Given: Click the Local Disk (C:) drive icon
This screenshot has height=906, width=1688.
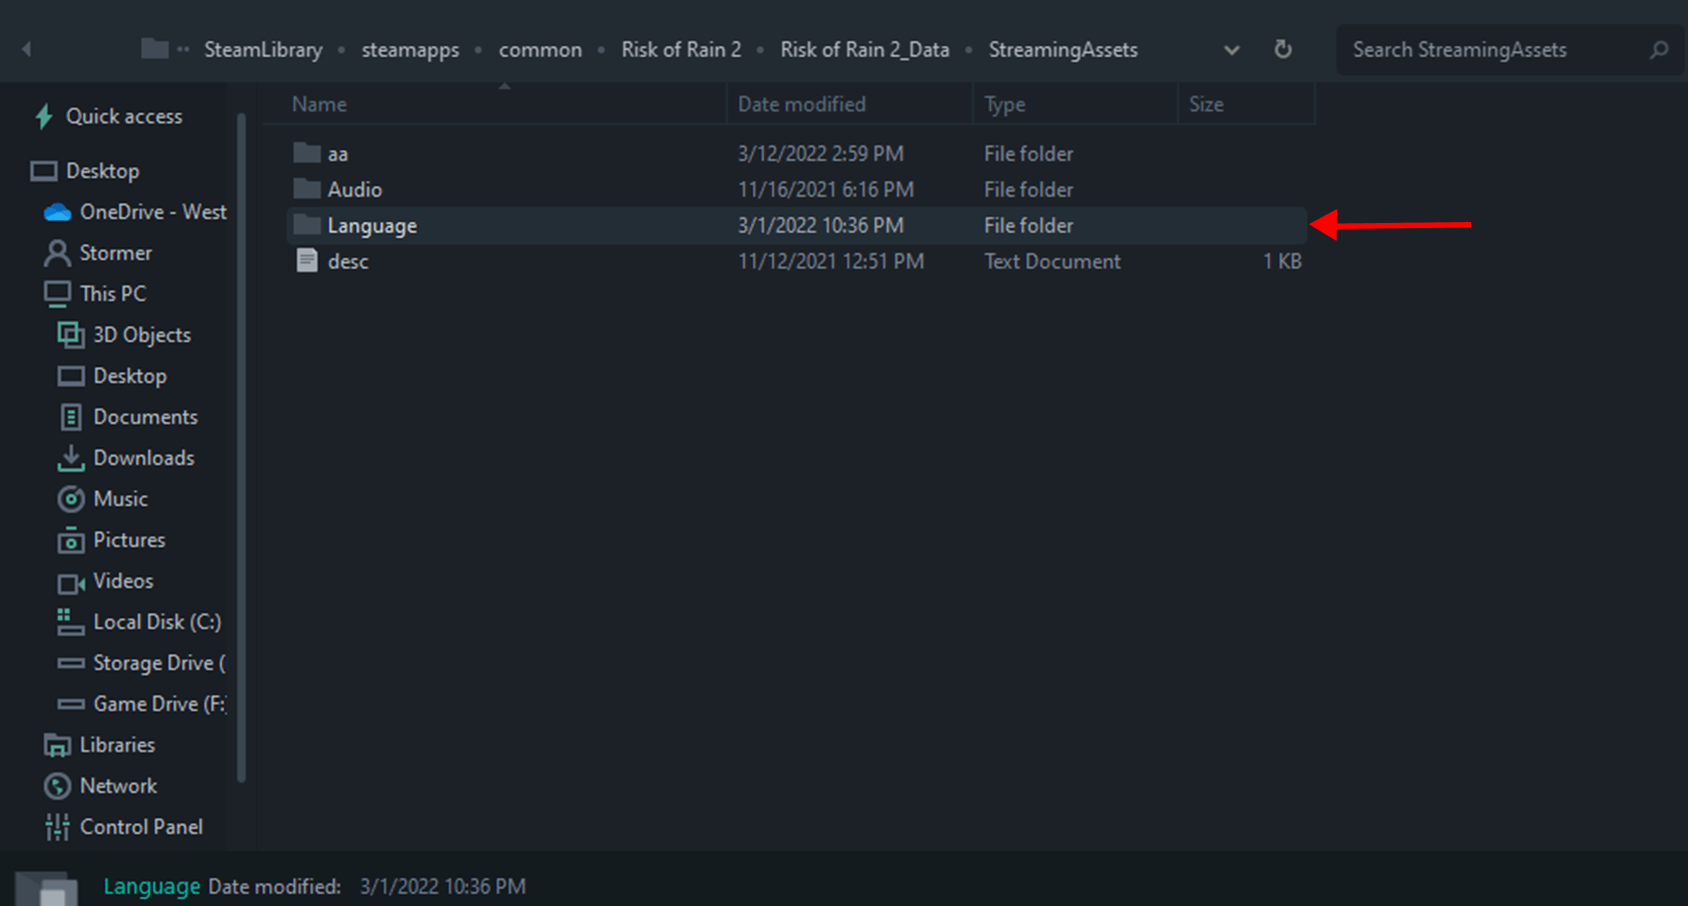Looking at the screenshot, I should 71,622.
